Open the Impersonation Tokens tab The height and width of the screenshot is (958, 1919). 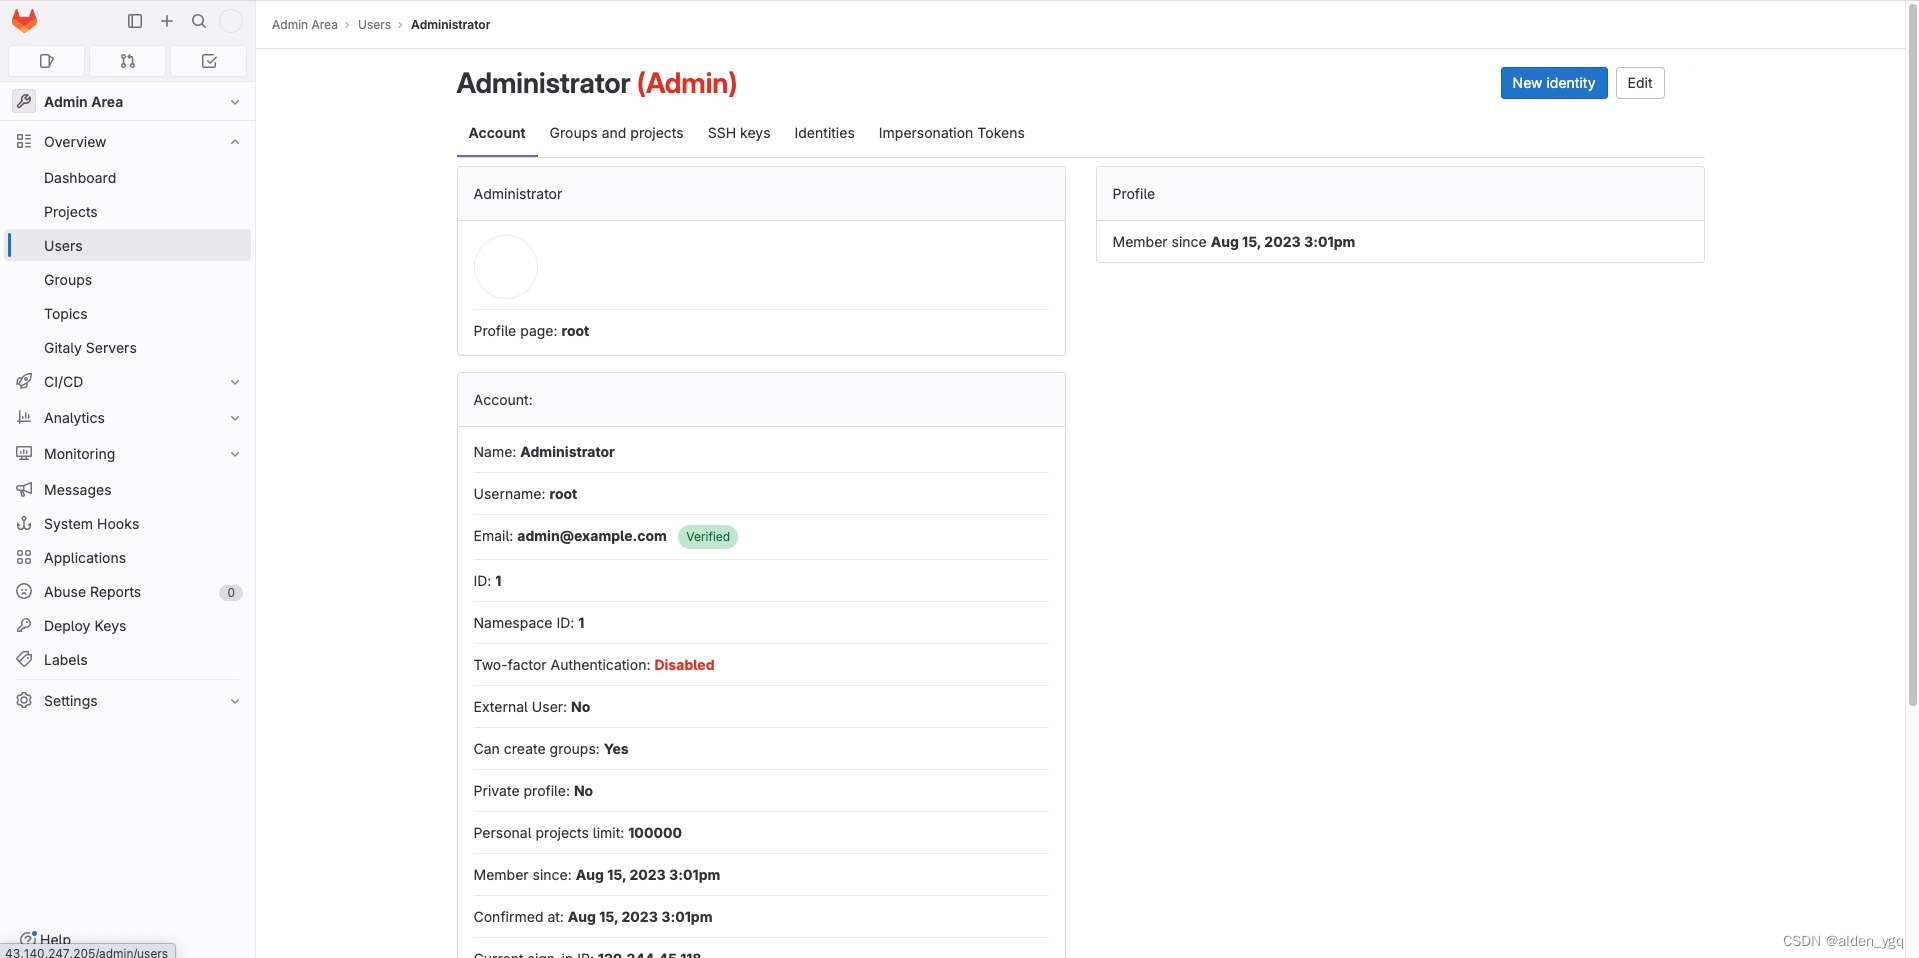click(x=950, y=133)
